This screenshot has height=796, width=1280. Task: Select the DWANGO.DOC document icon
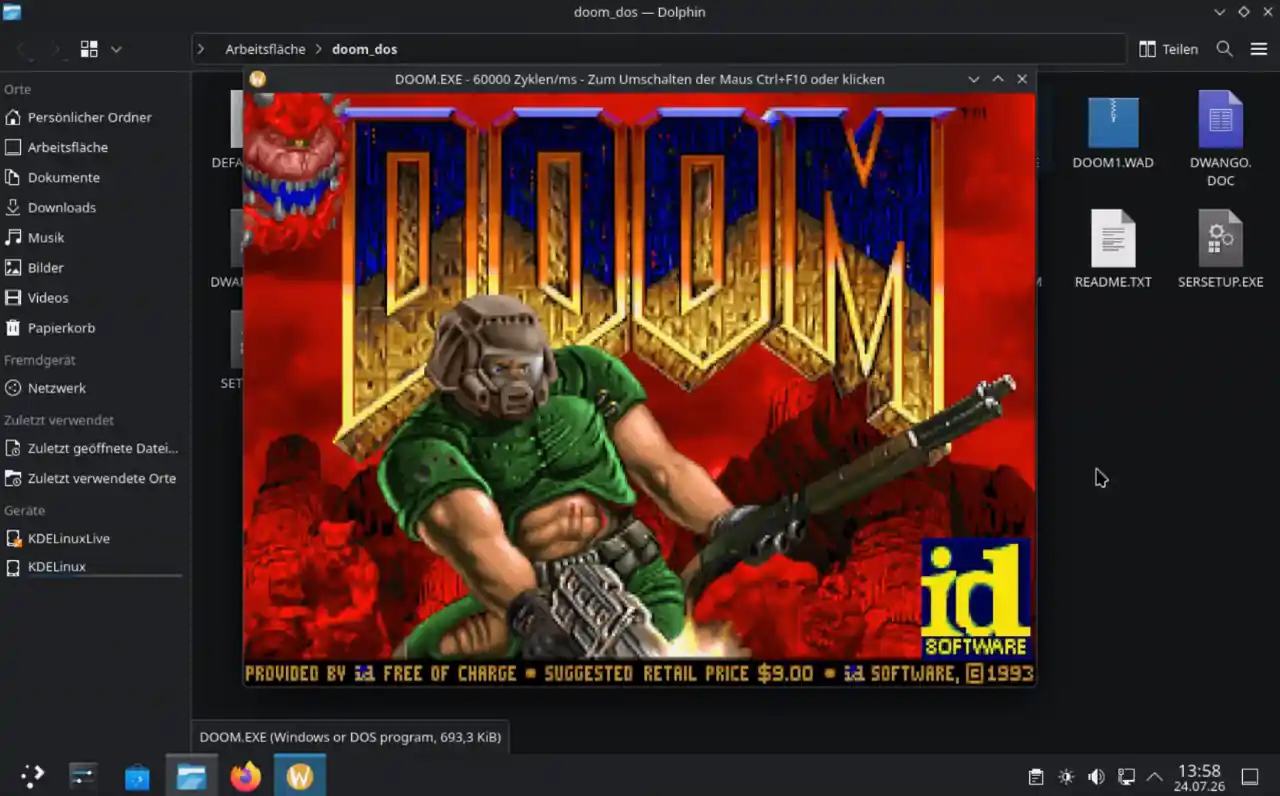(x=1220, y=119)
